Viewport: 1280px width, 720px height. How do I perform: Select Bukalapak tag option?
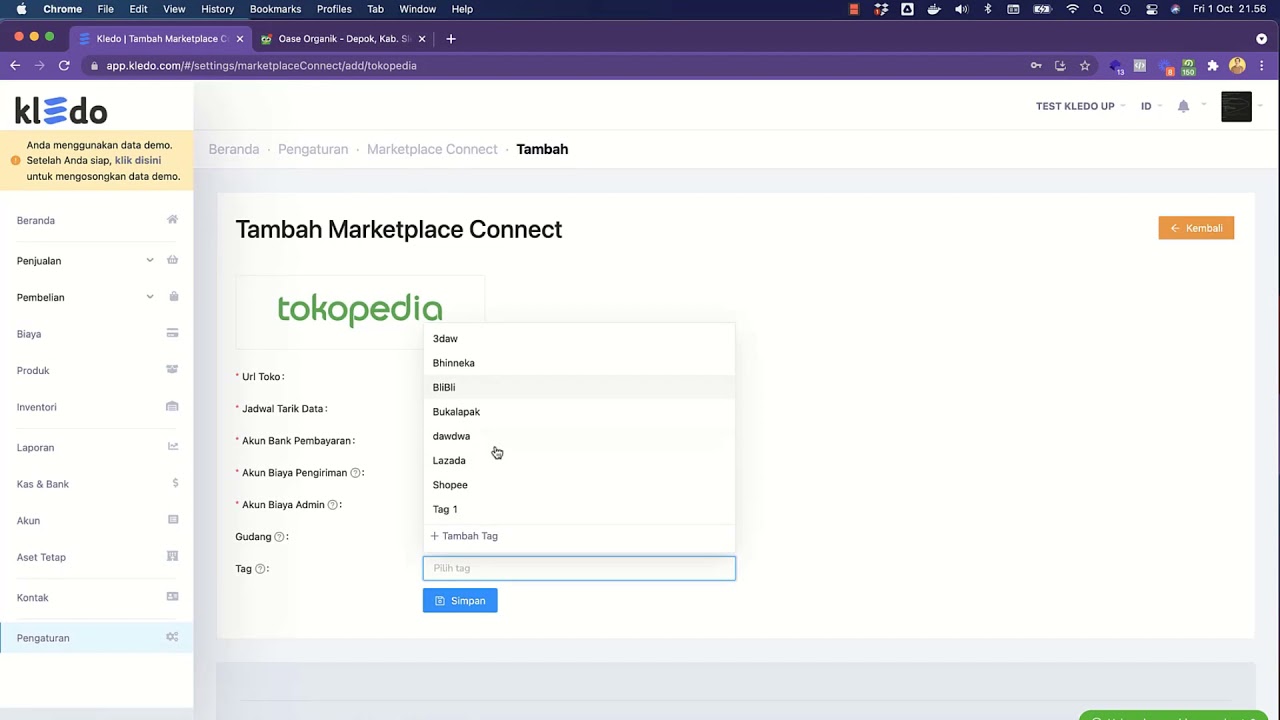tap(579, 412)
